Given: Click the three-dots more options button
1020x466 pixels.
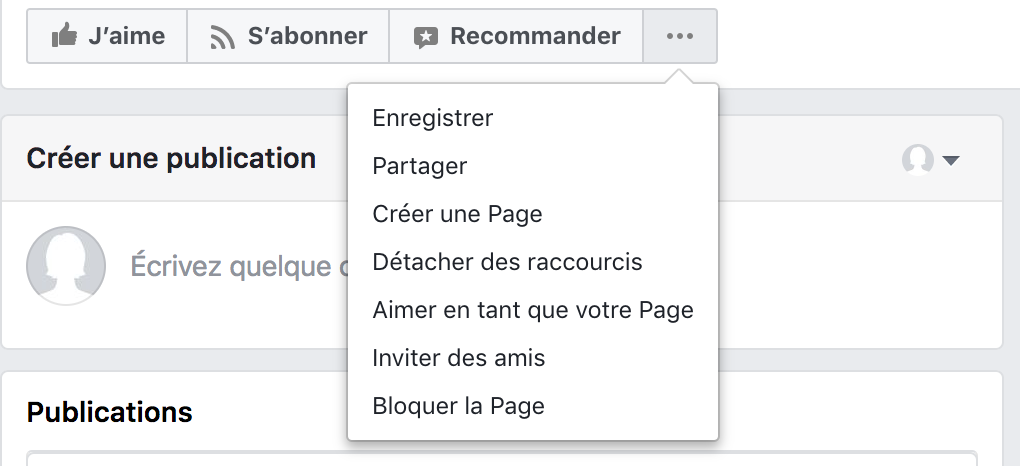Looking at the screenshot, I should 680,37.
